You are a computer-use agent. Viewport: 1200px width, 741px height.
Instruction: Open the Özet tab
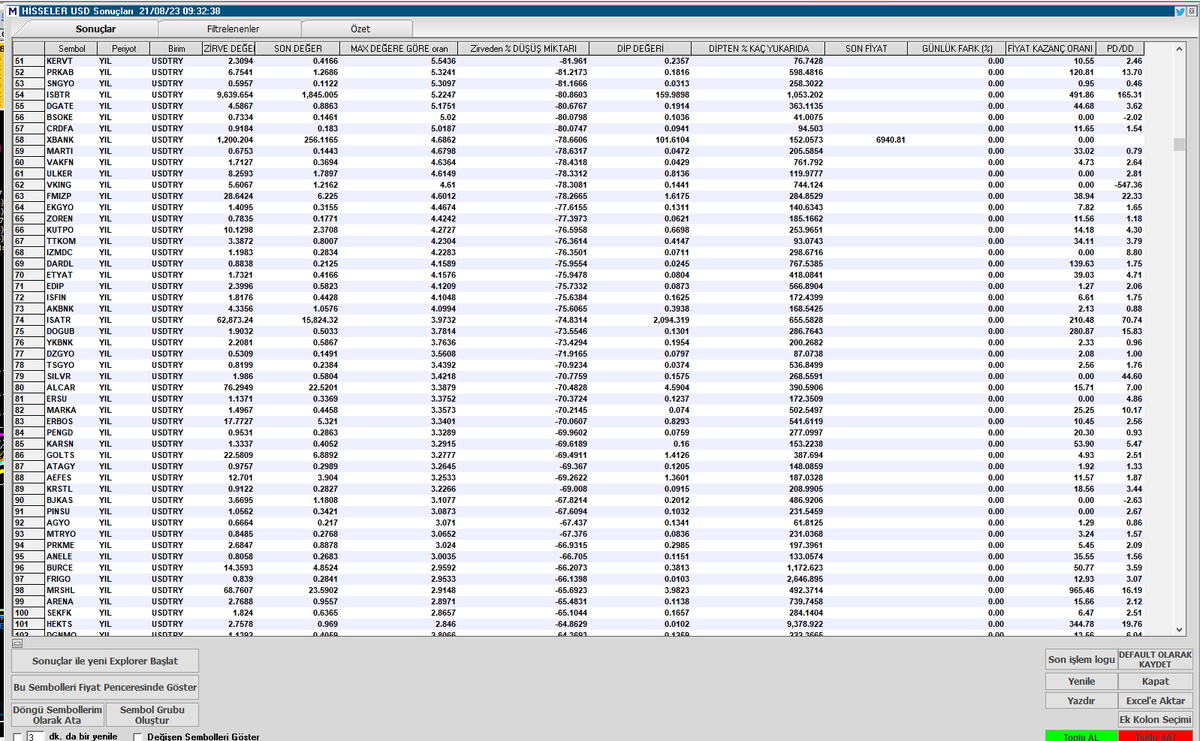pos(356,29)
